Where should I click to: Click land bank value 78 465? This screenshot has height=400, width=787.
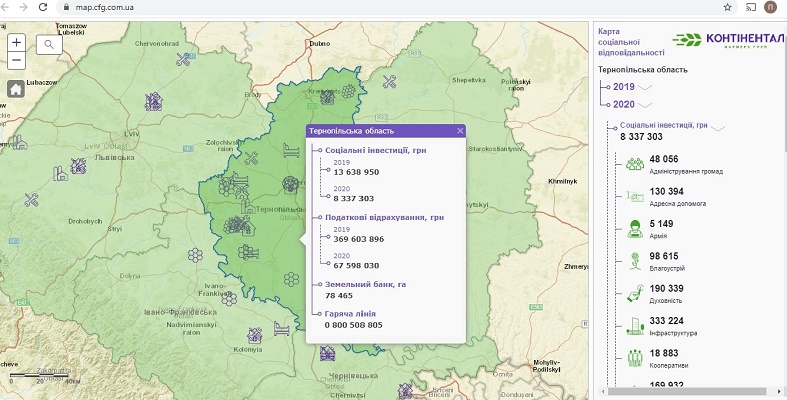coord(339,296)
